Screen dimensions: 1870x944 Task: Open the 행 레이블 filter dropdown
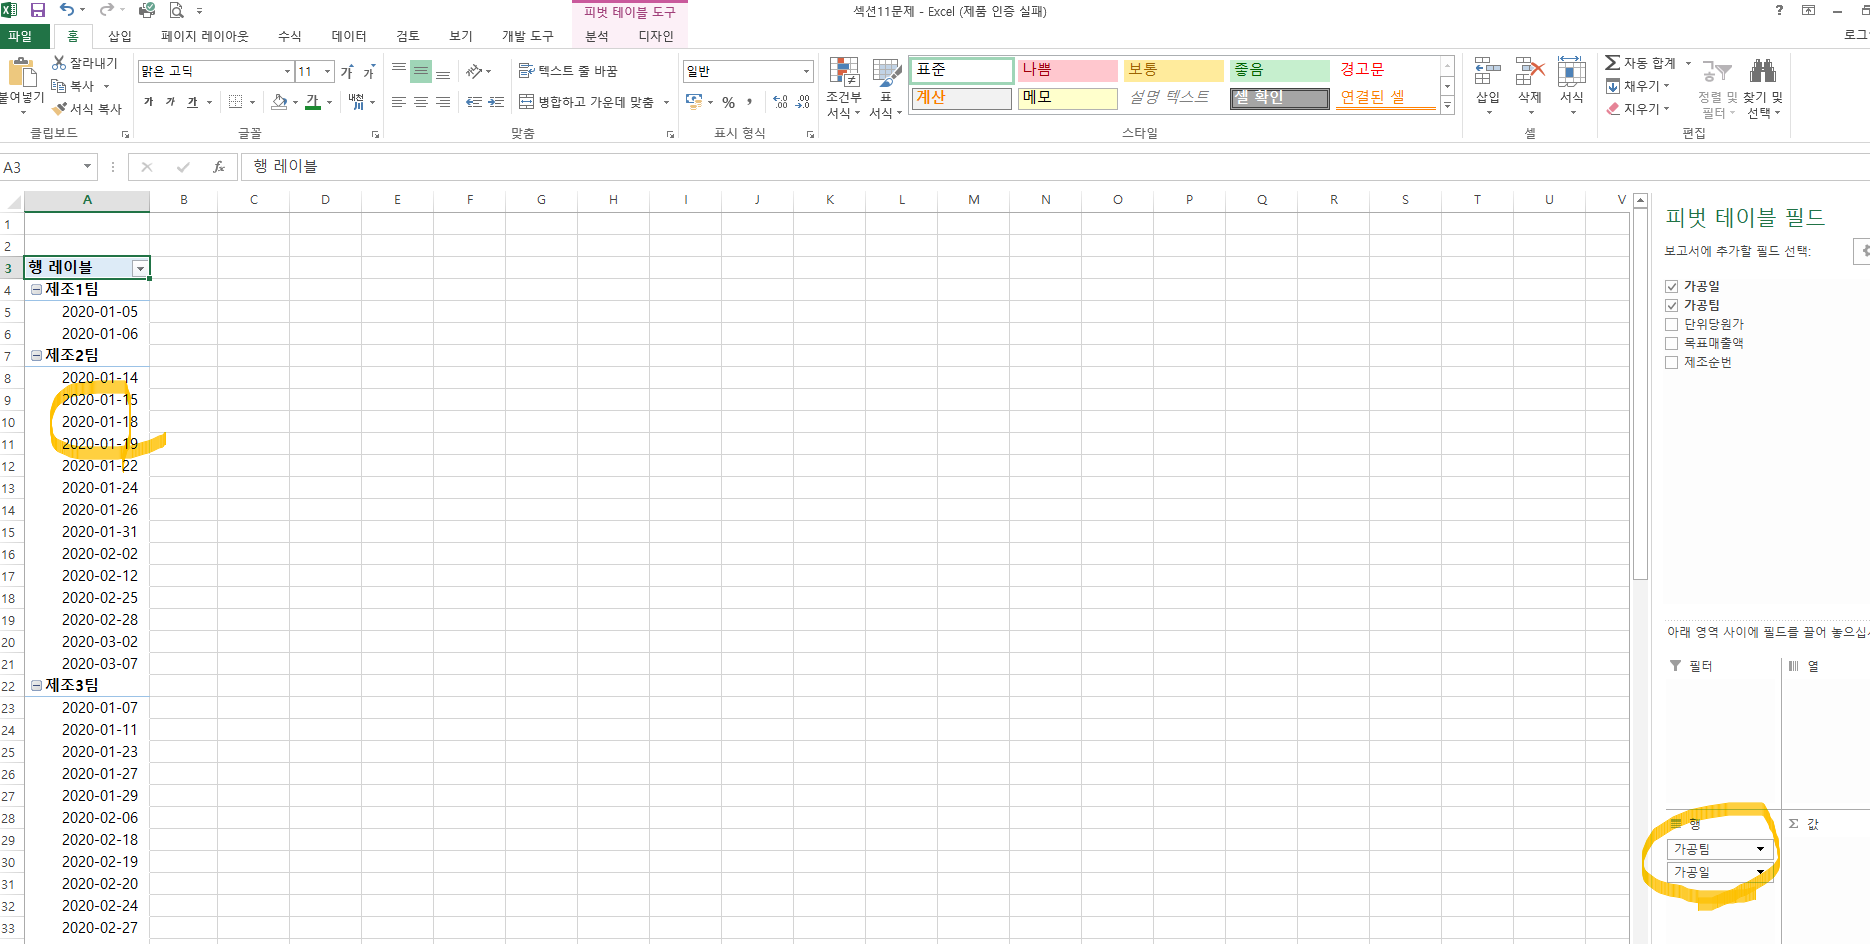pyautogui.click(x=140, y=268)
